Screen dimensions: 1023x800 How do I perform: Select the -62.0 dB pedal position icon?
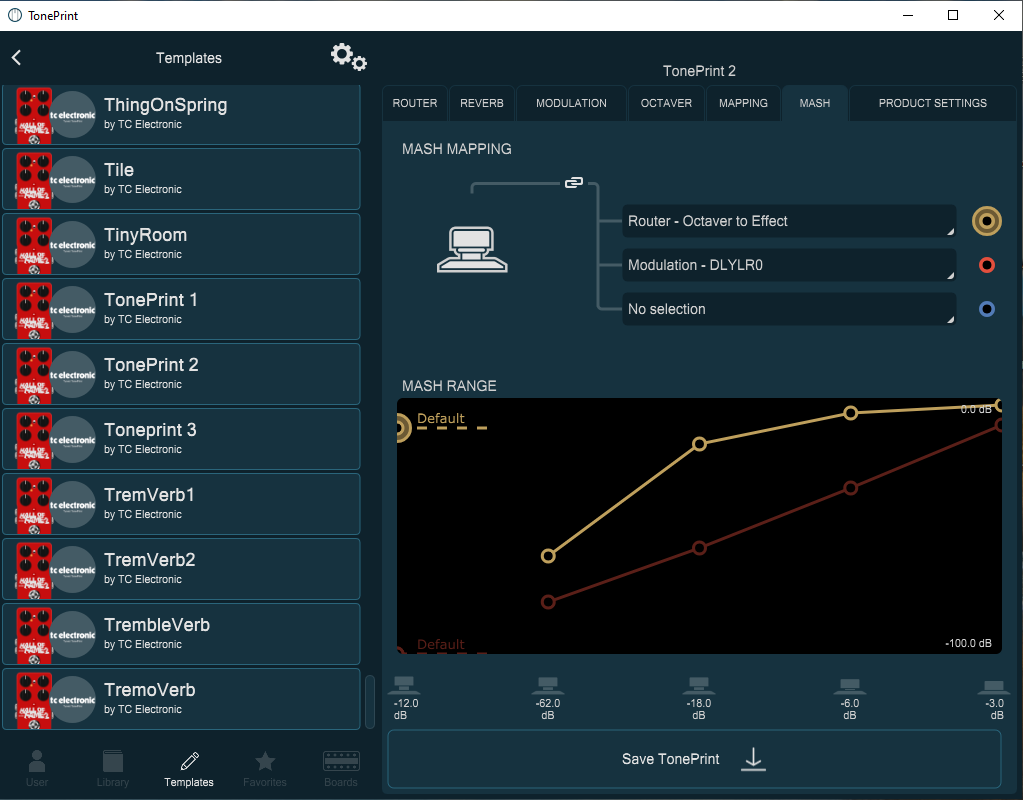click(547, 685)
